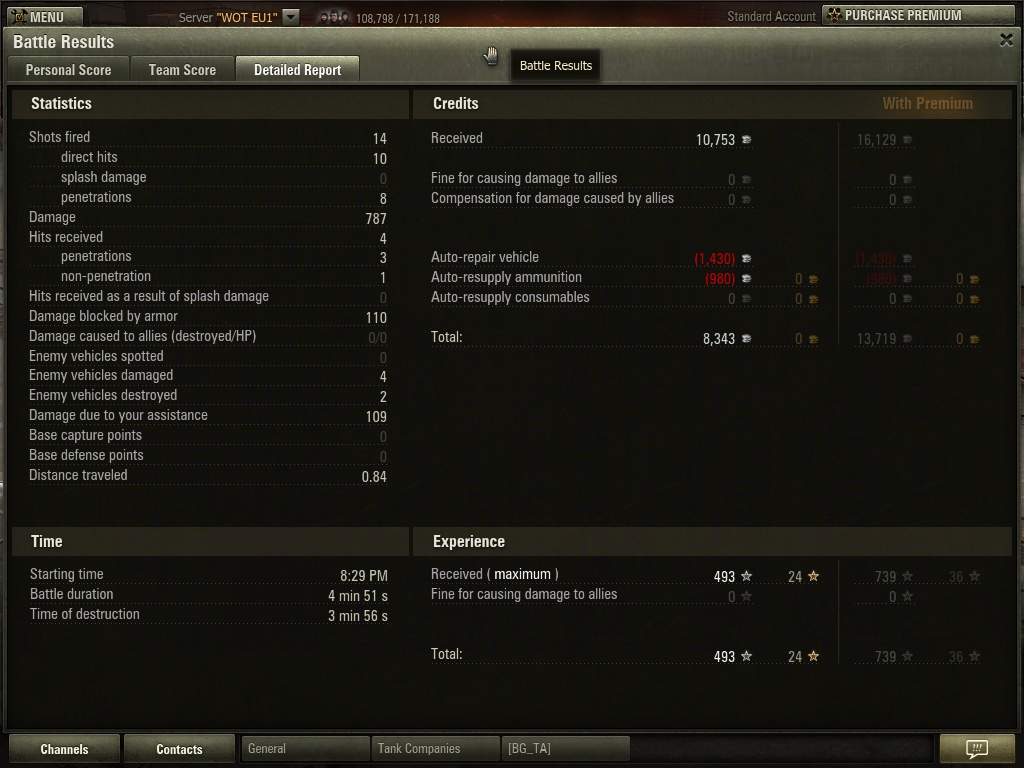1024x768 pixels.
Task: Select the Tank Companies channel tab
Action: pos(435,748)
